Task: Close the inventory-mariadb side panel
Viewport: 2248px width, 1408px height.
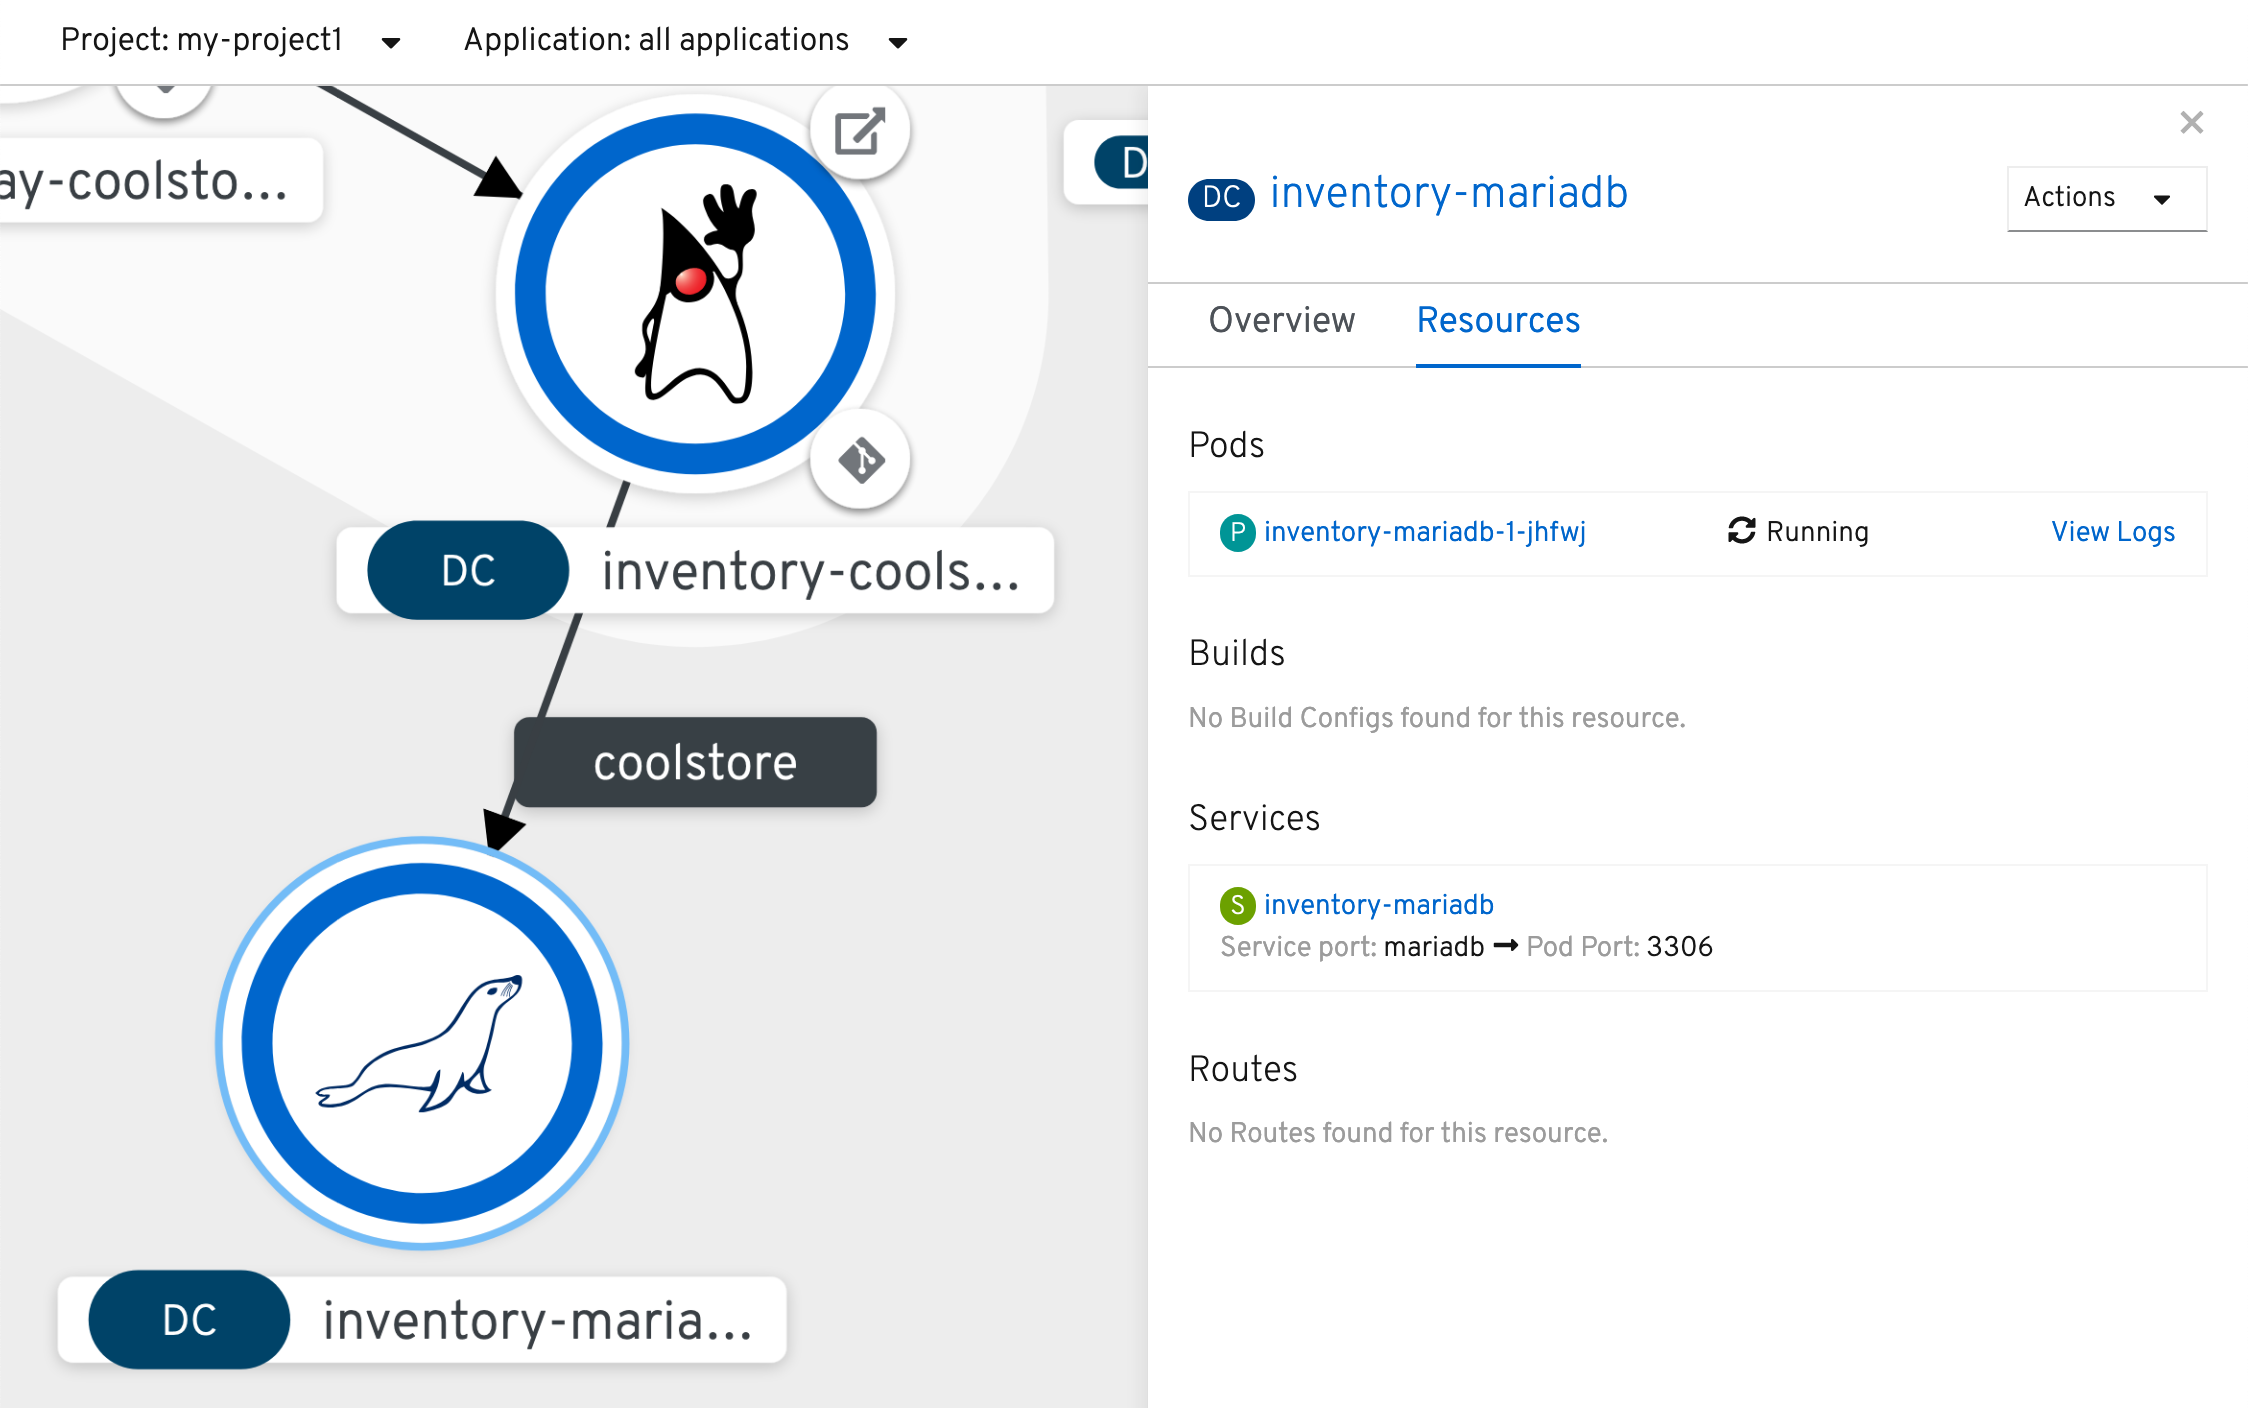Action: pyautogui.click(x=2193, y=123)
